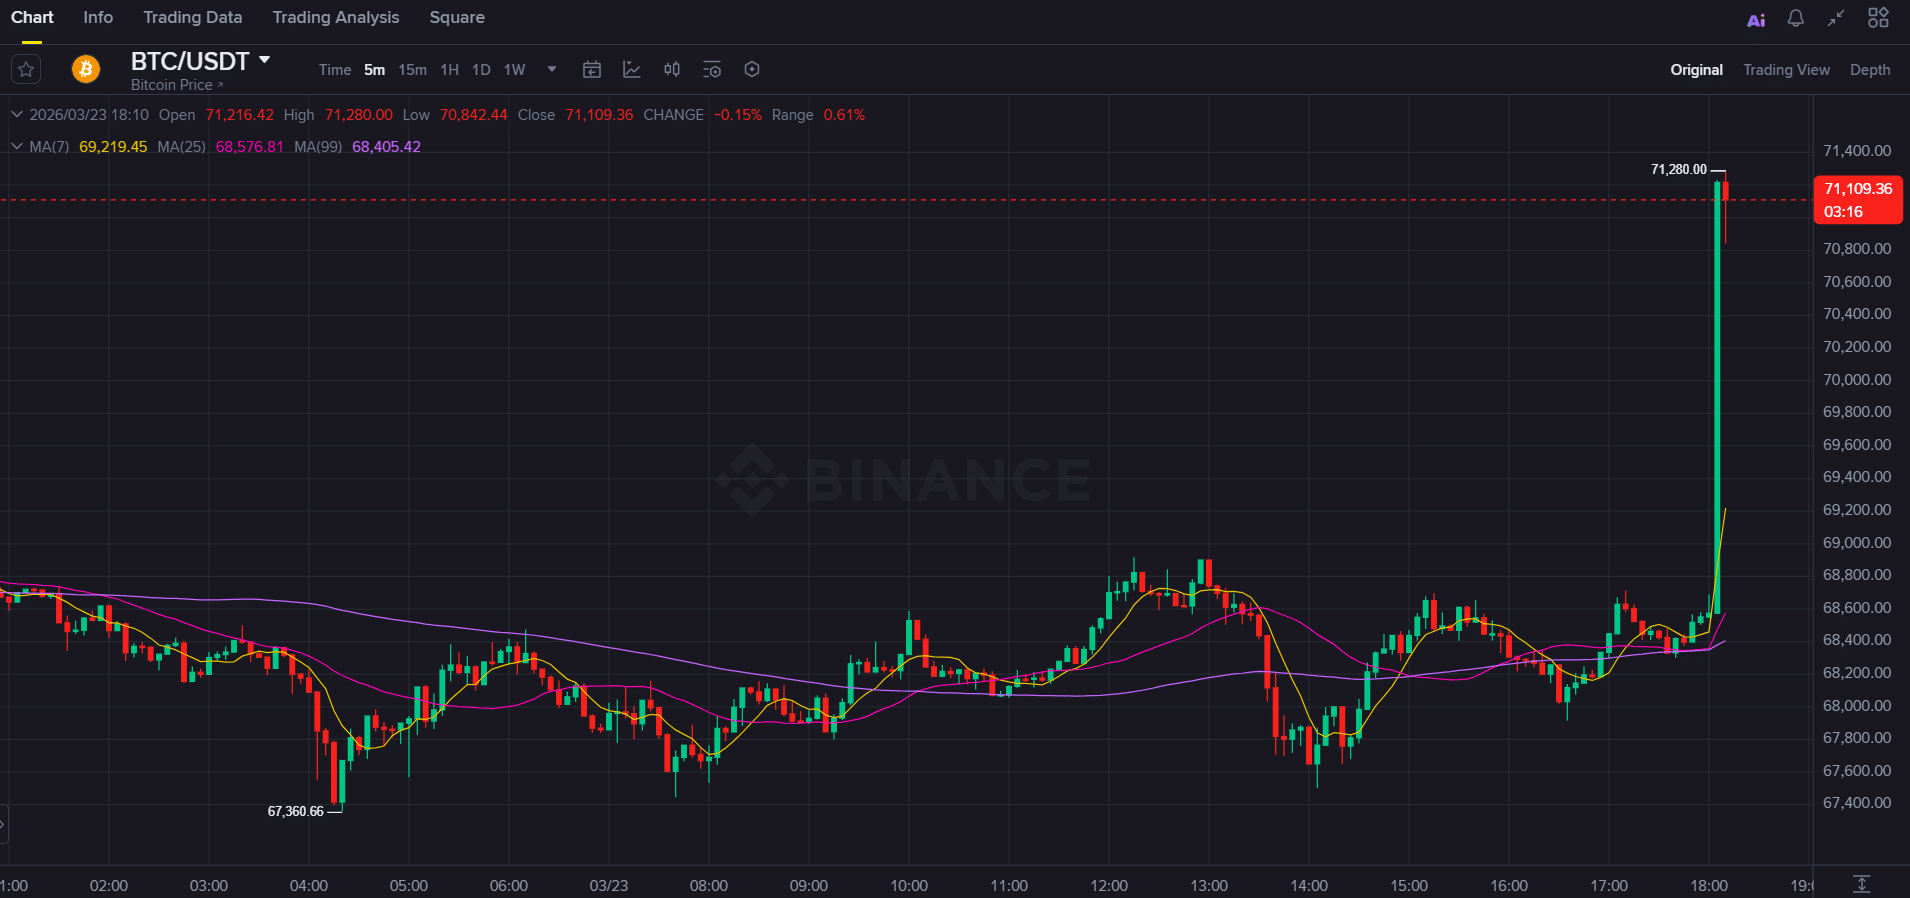Open chart display settings list icon

click(712, 69)
